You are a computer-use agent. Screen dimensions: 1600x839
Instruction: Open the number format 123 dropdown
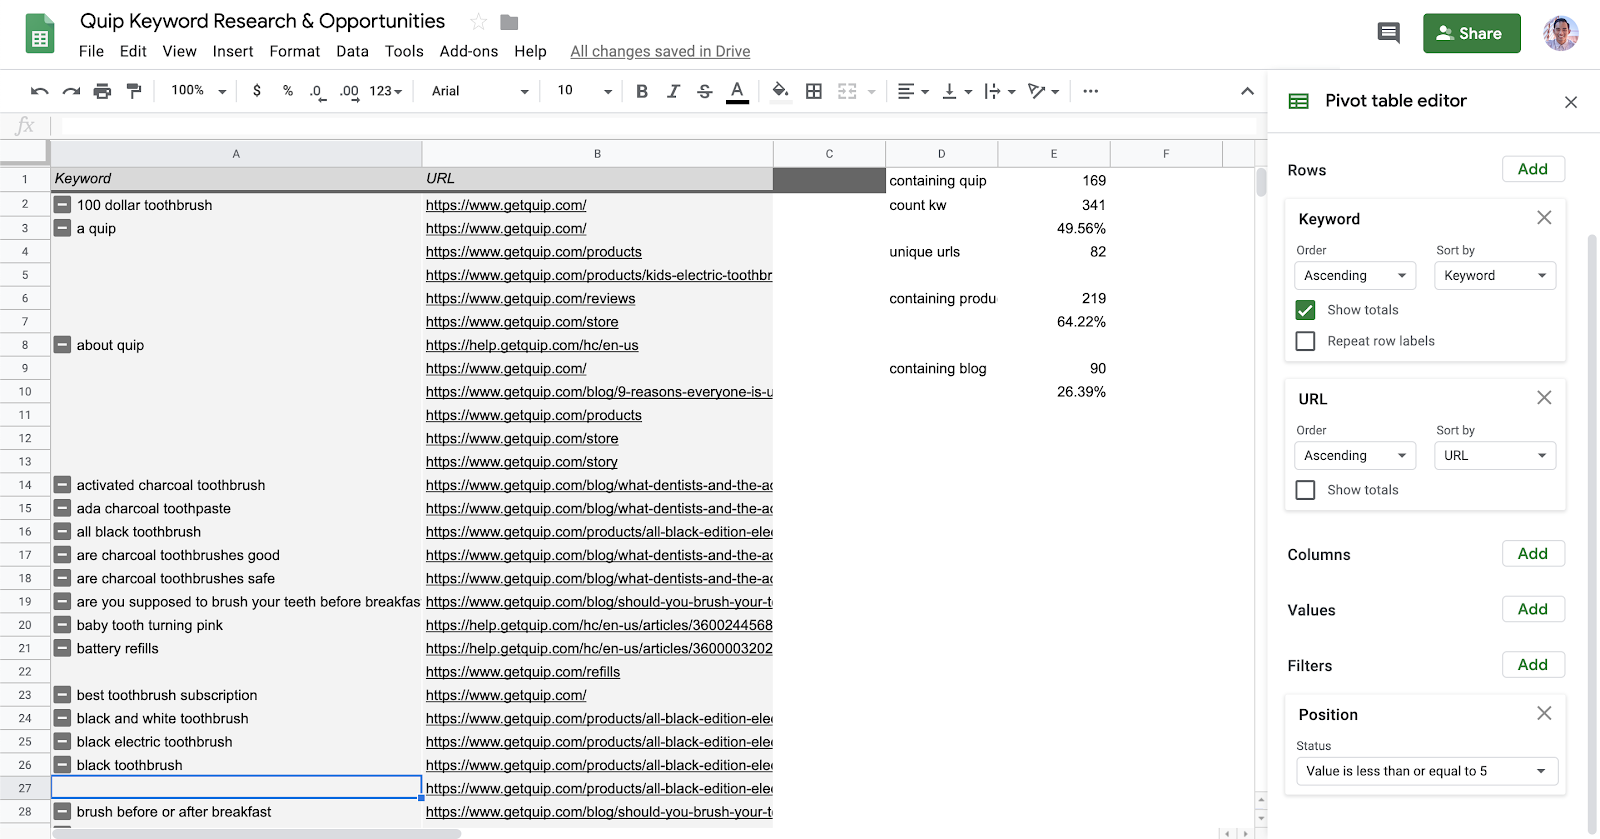coord(386,91)
